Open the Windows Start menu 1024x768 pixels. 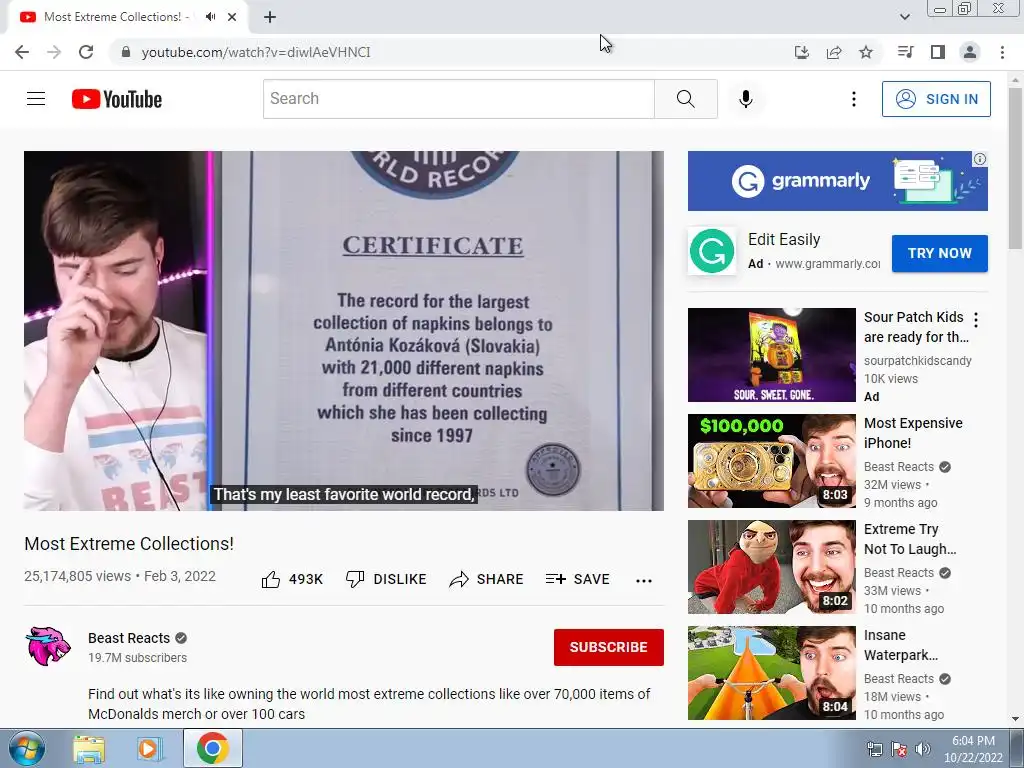(26, 748)
